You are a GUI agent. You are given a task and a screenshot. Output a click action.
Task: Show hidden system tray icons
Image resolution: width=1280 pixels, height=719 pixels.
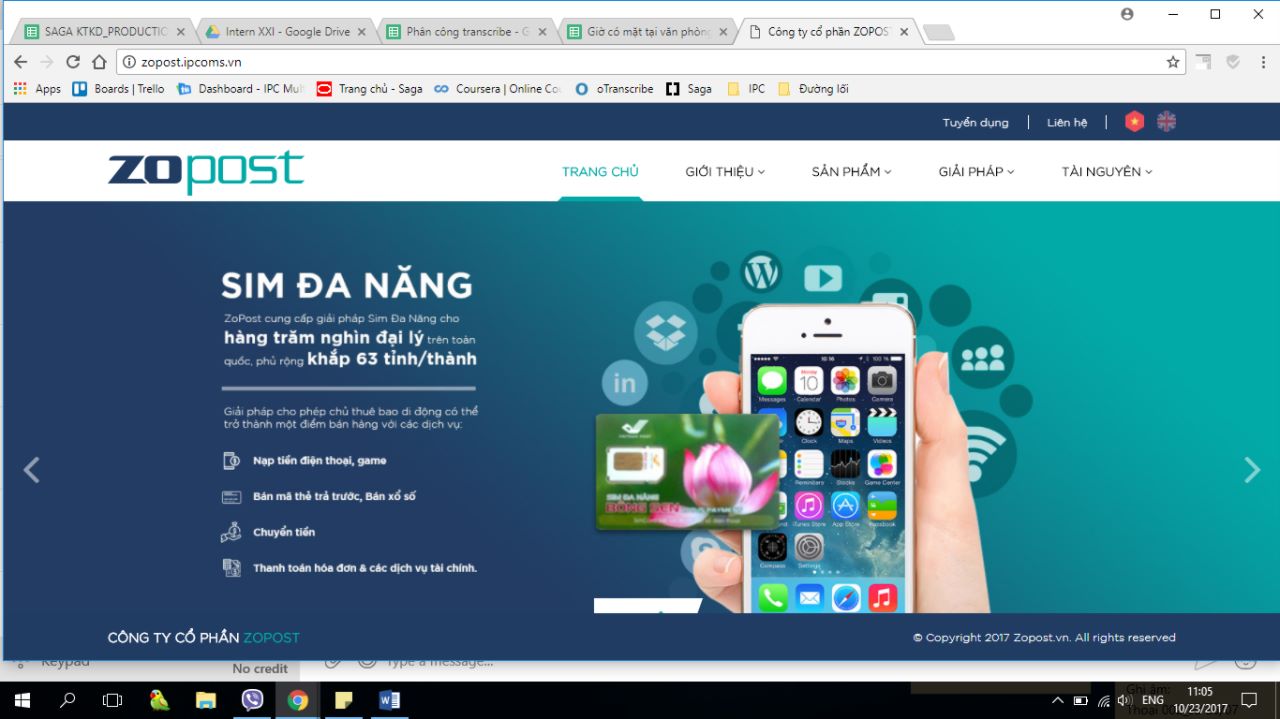[x=1058, y=700]
